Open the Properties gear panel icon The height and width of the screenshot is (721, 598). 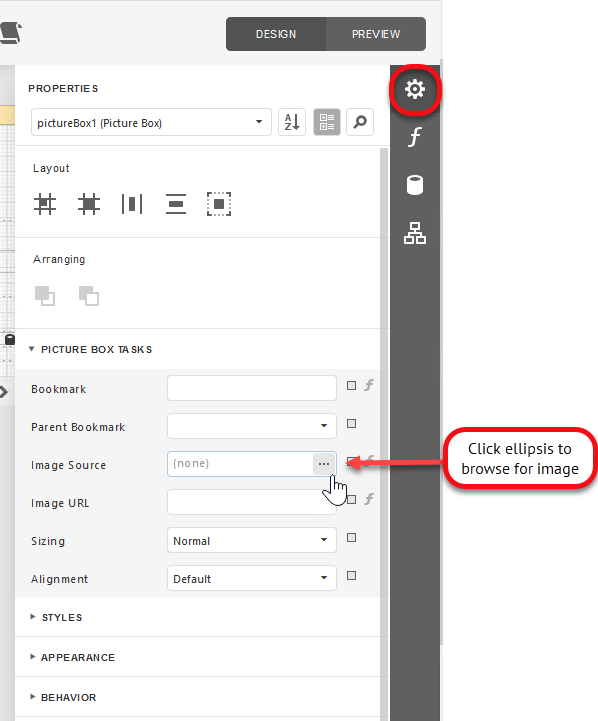(415, 89)
